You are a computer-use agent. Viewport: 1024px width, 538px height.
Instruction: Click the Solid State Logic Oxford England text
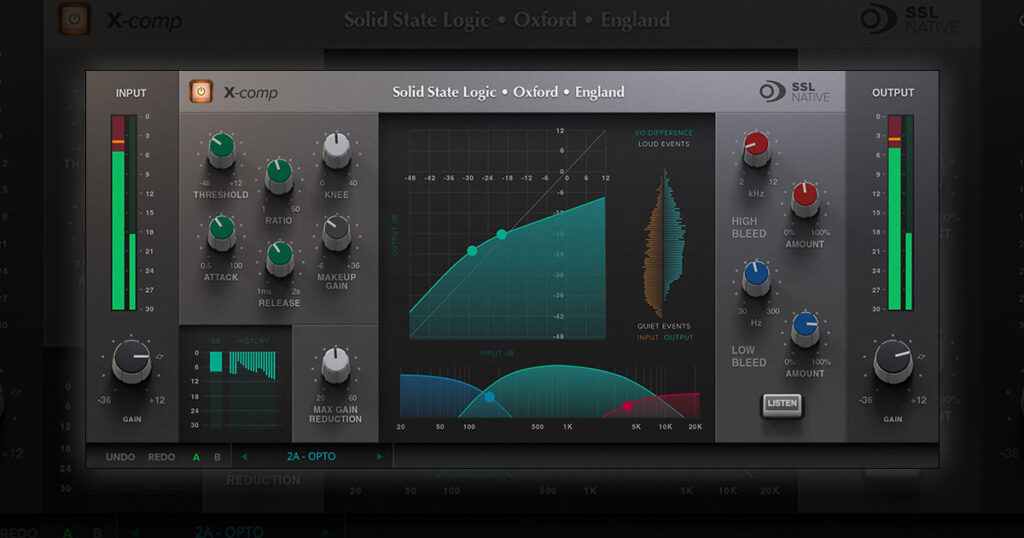(508, 92)
